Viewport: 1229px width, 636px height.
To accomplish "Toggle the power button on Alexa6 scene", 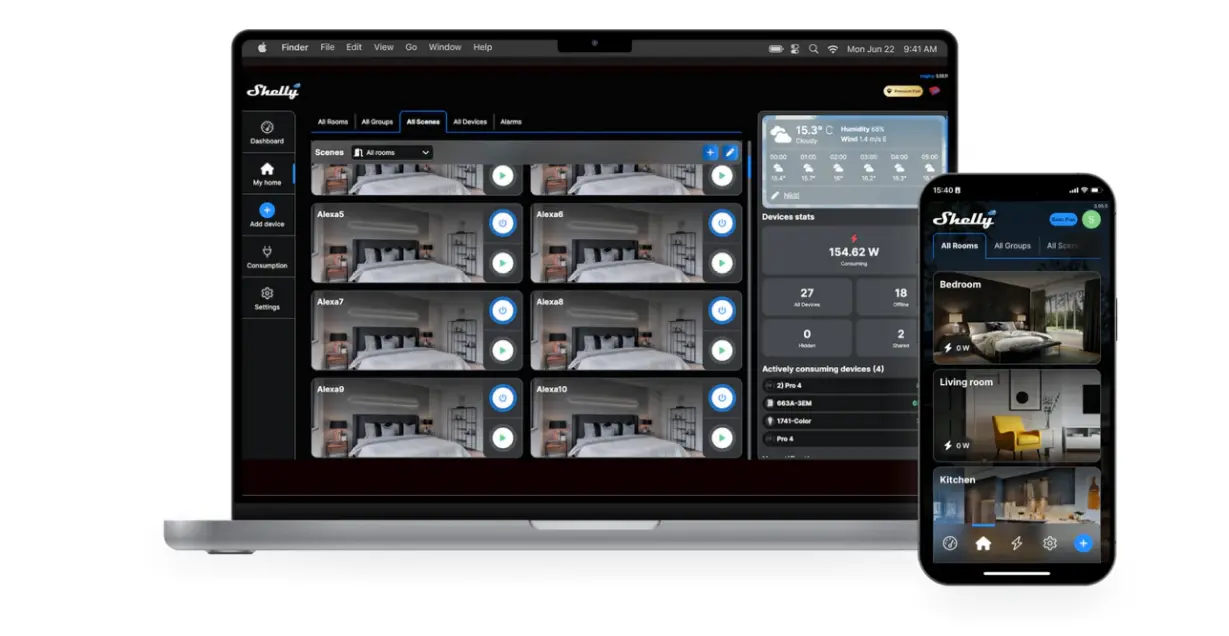I will click(x=721, y=224).
